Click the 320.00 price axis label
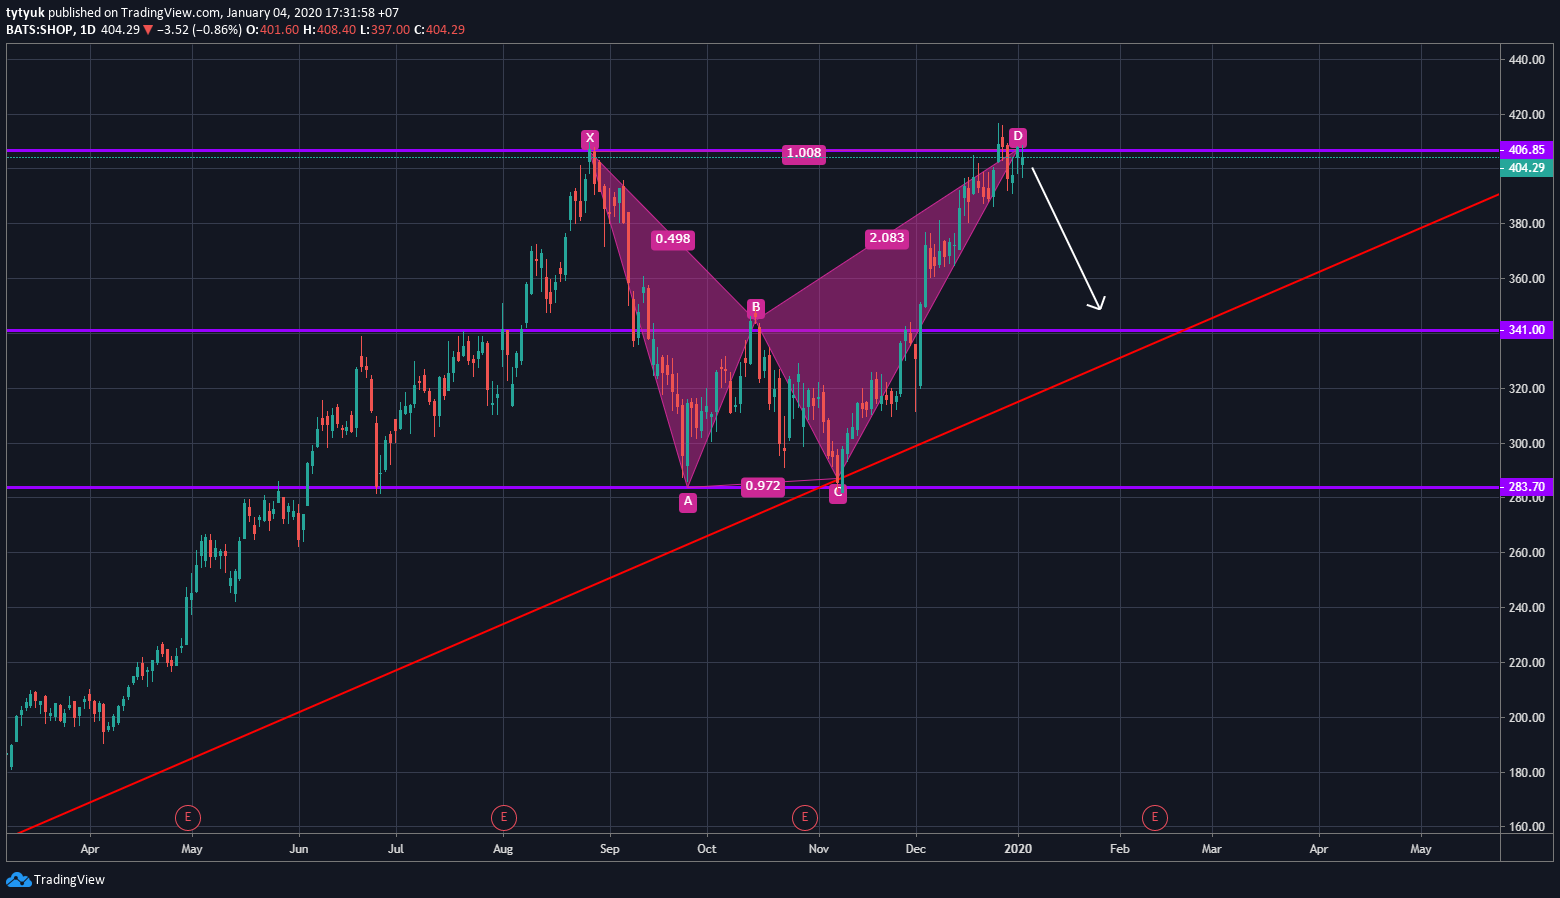 (x=1527, y=389)
